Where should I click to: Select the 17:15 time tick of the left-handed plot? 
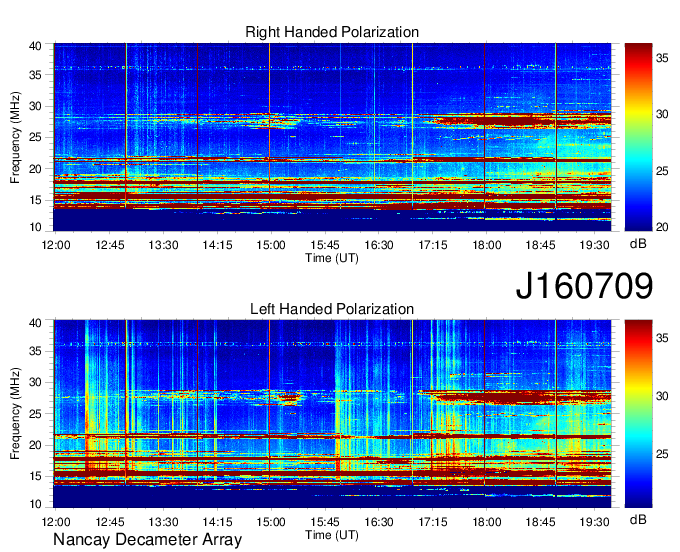(x=432, y=522)
